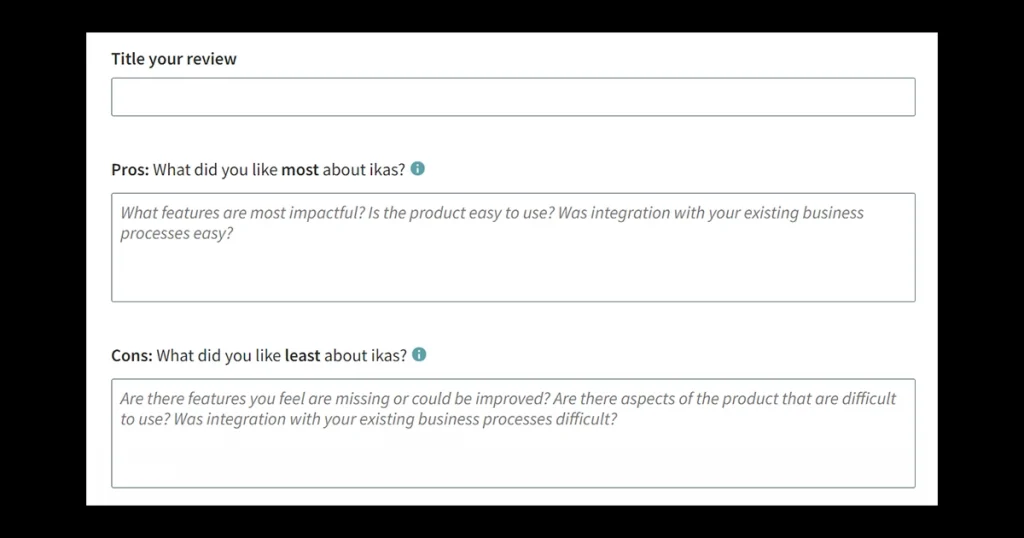1024x538 pixels.
Task: Click the bold "Cons:" label
Action: tap(131, 356)
